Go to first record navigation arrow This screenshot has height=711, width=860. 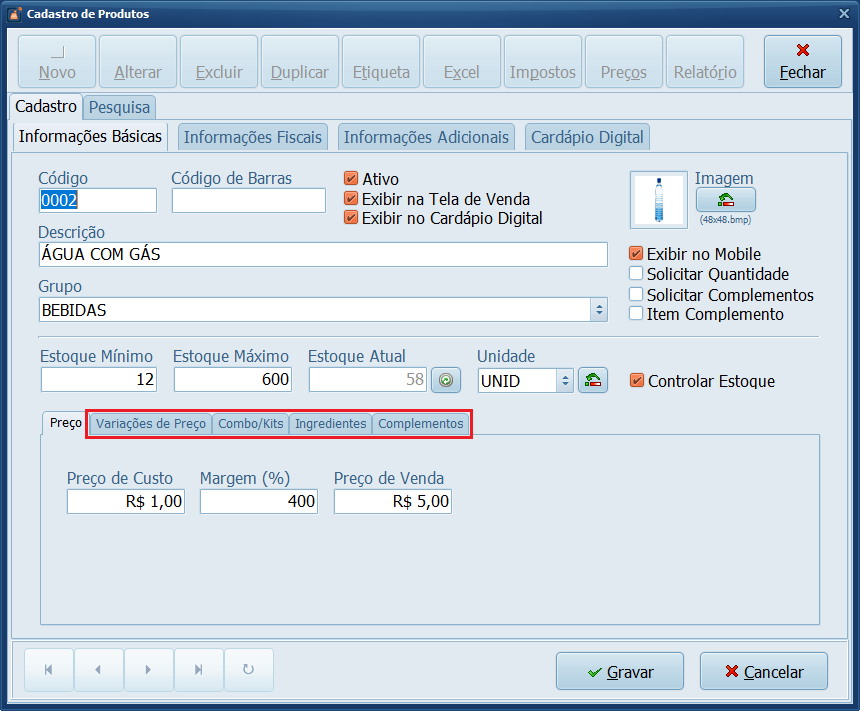coord(49,670)
